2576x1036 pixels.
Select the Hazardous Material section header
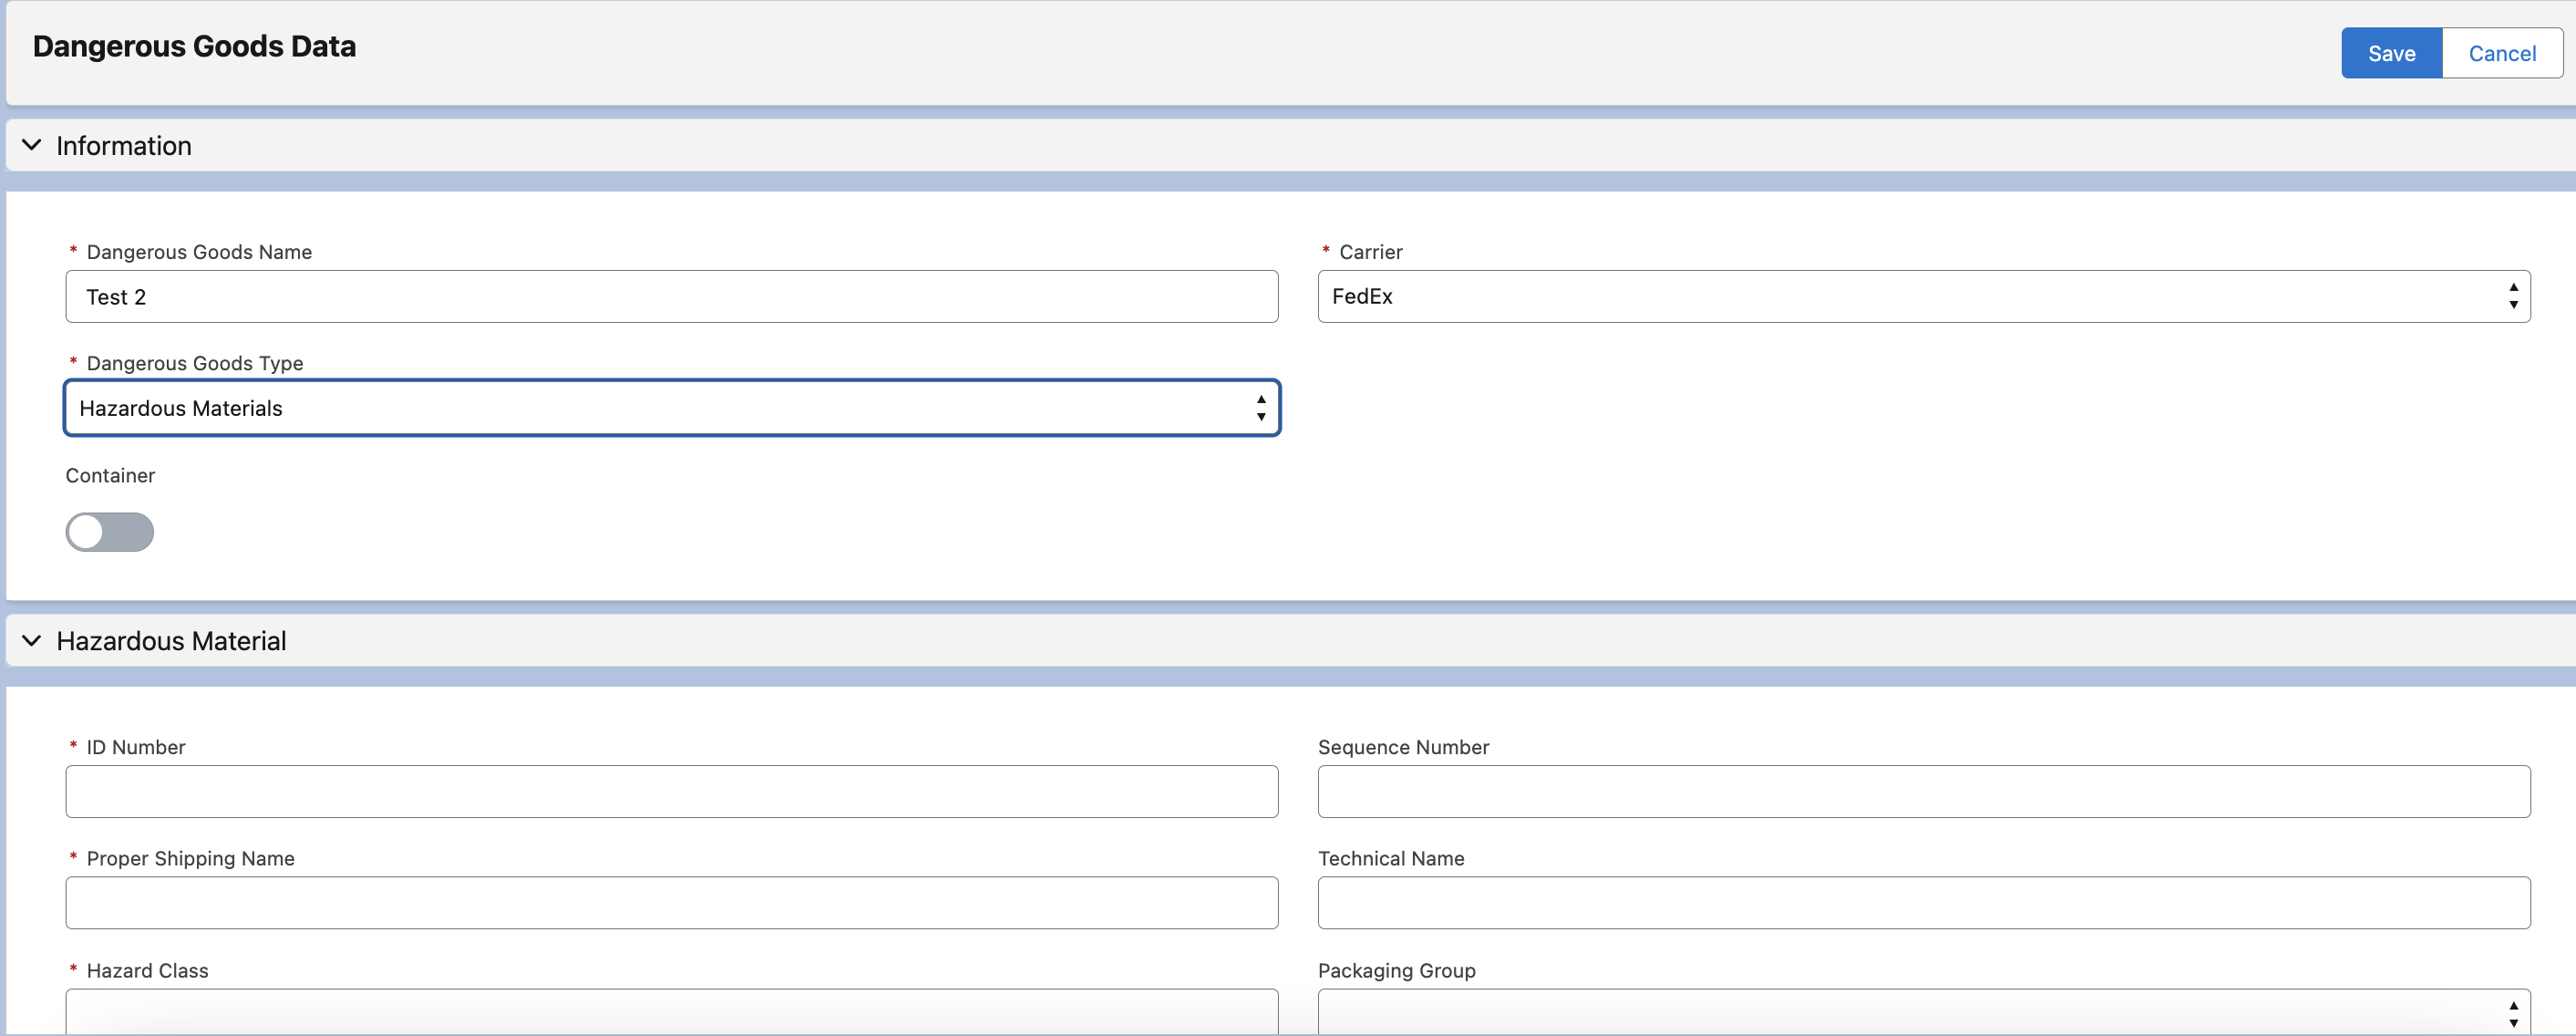click(x=170, y=641)
